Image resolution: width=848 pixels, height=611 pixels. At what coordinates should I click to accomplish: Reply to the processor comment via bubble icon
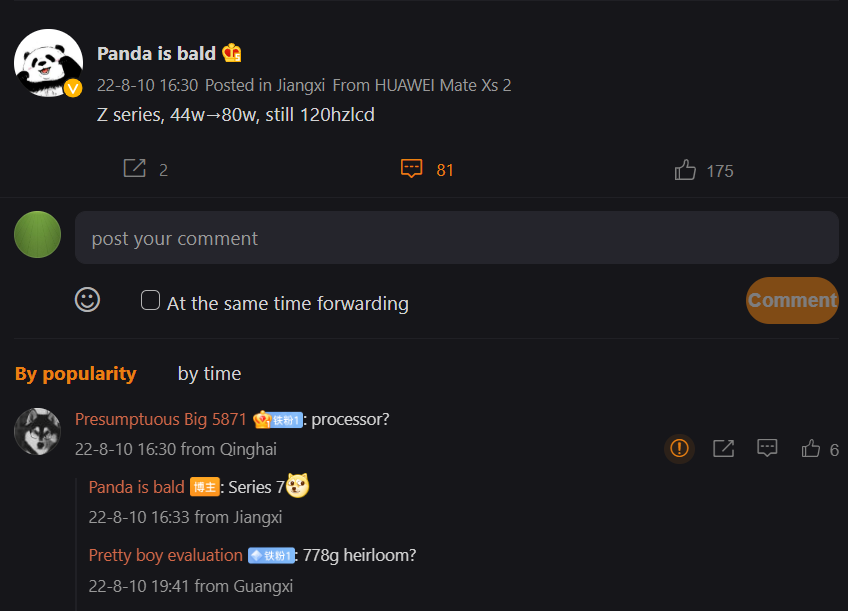click(767, 448)
